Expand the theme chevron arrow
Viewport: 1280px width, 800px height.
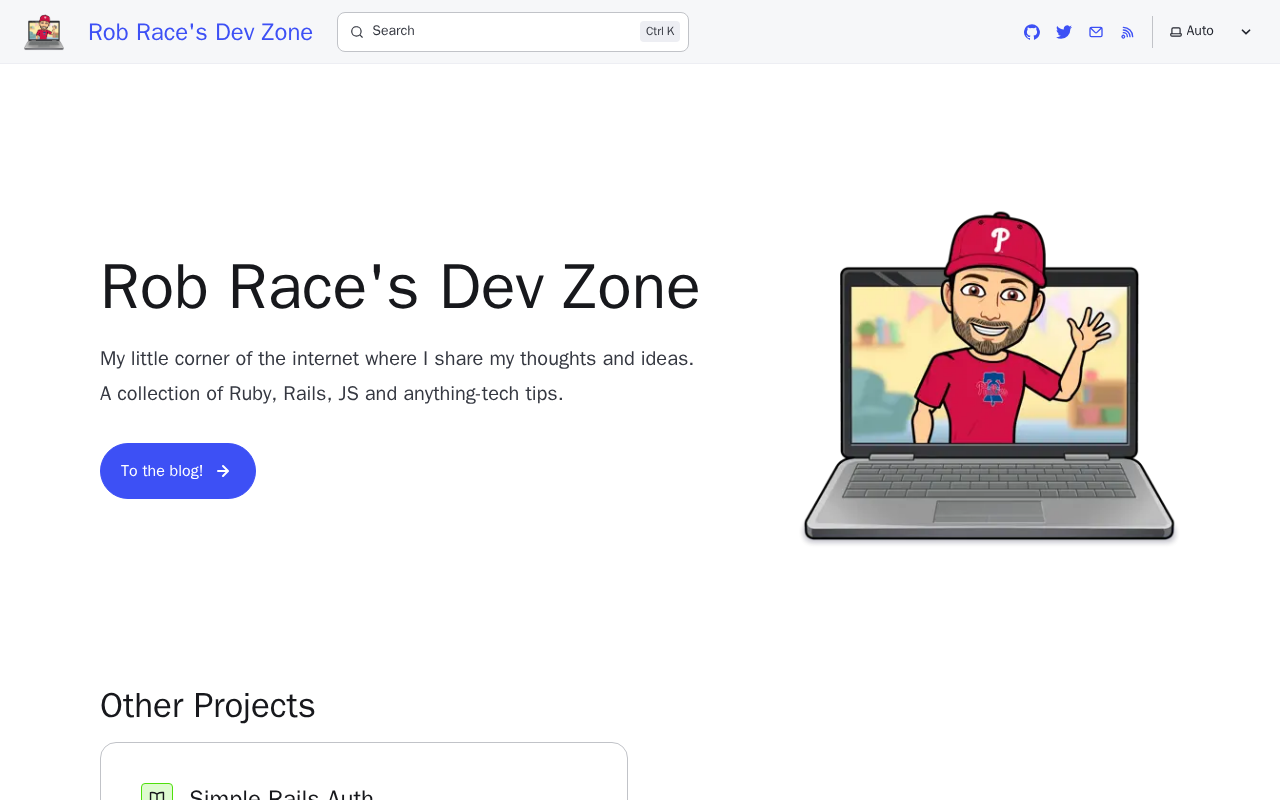click(1246, 32)
